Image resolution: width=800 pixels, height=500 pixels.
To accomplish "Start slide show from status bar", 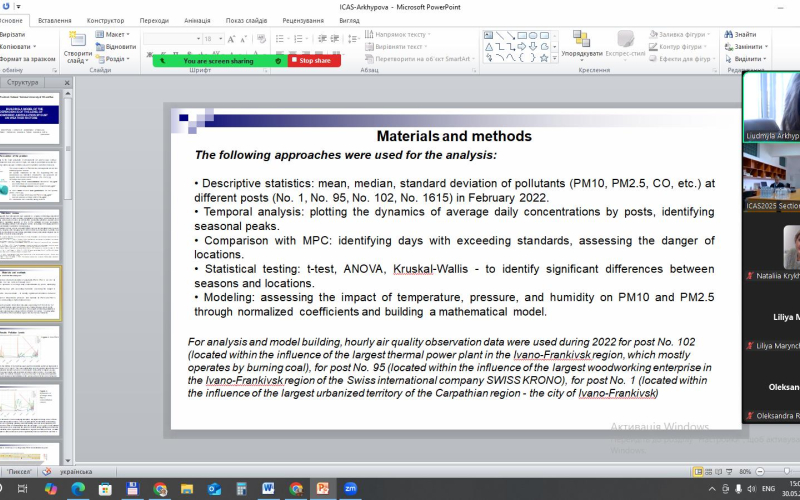I will (x=729, y=471).
